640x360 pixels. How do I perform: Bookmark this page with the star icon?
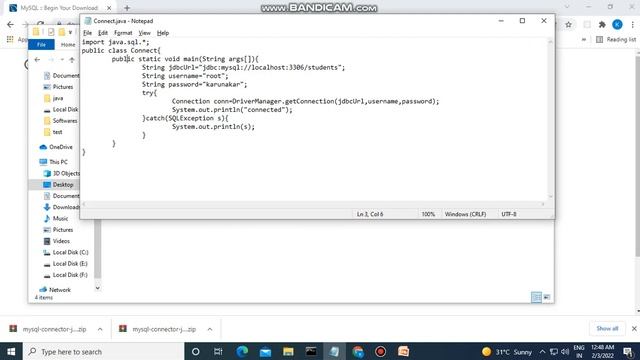569,24
